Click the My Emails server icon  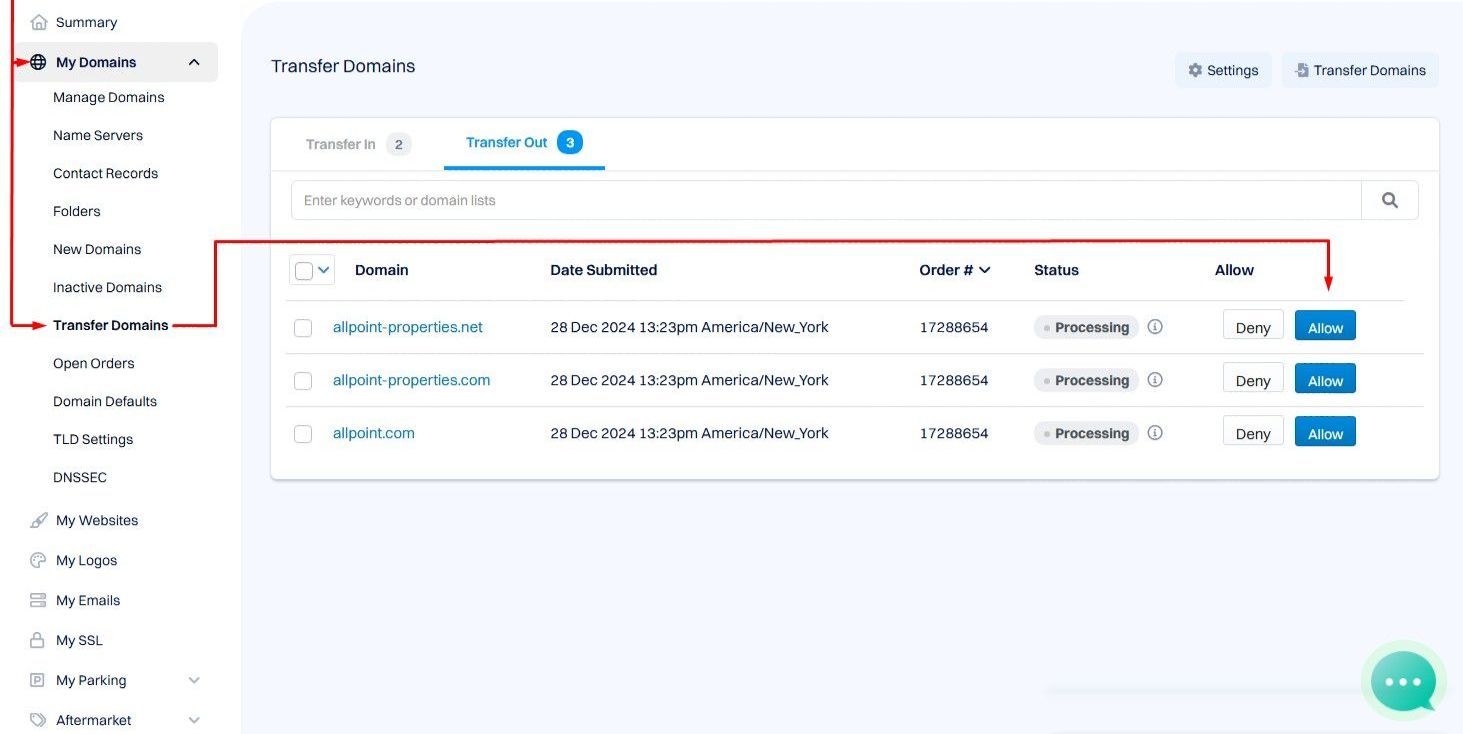coord(38,600)
